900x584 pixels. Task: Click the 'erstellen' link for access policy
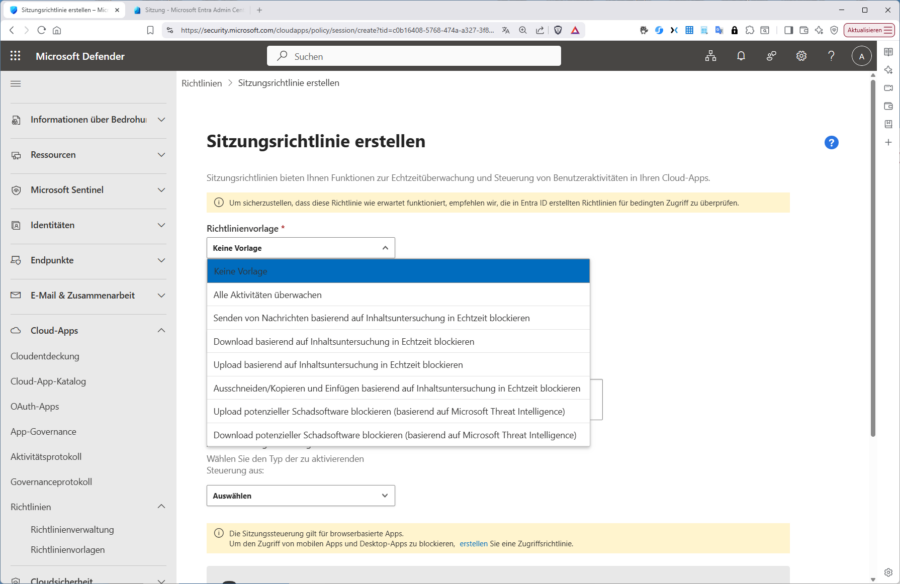(473, 543)
